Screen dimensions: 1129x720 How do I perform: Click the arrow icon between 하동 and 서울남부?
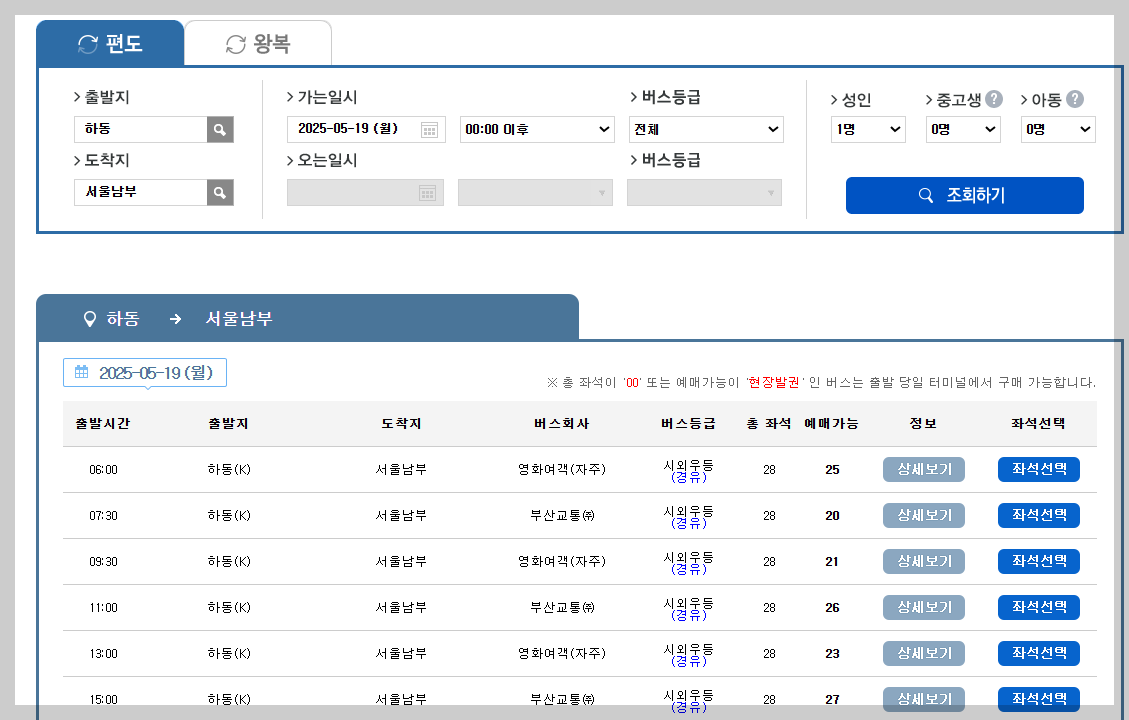tap(176, 318)
